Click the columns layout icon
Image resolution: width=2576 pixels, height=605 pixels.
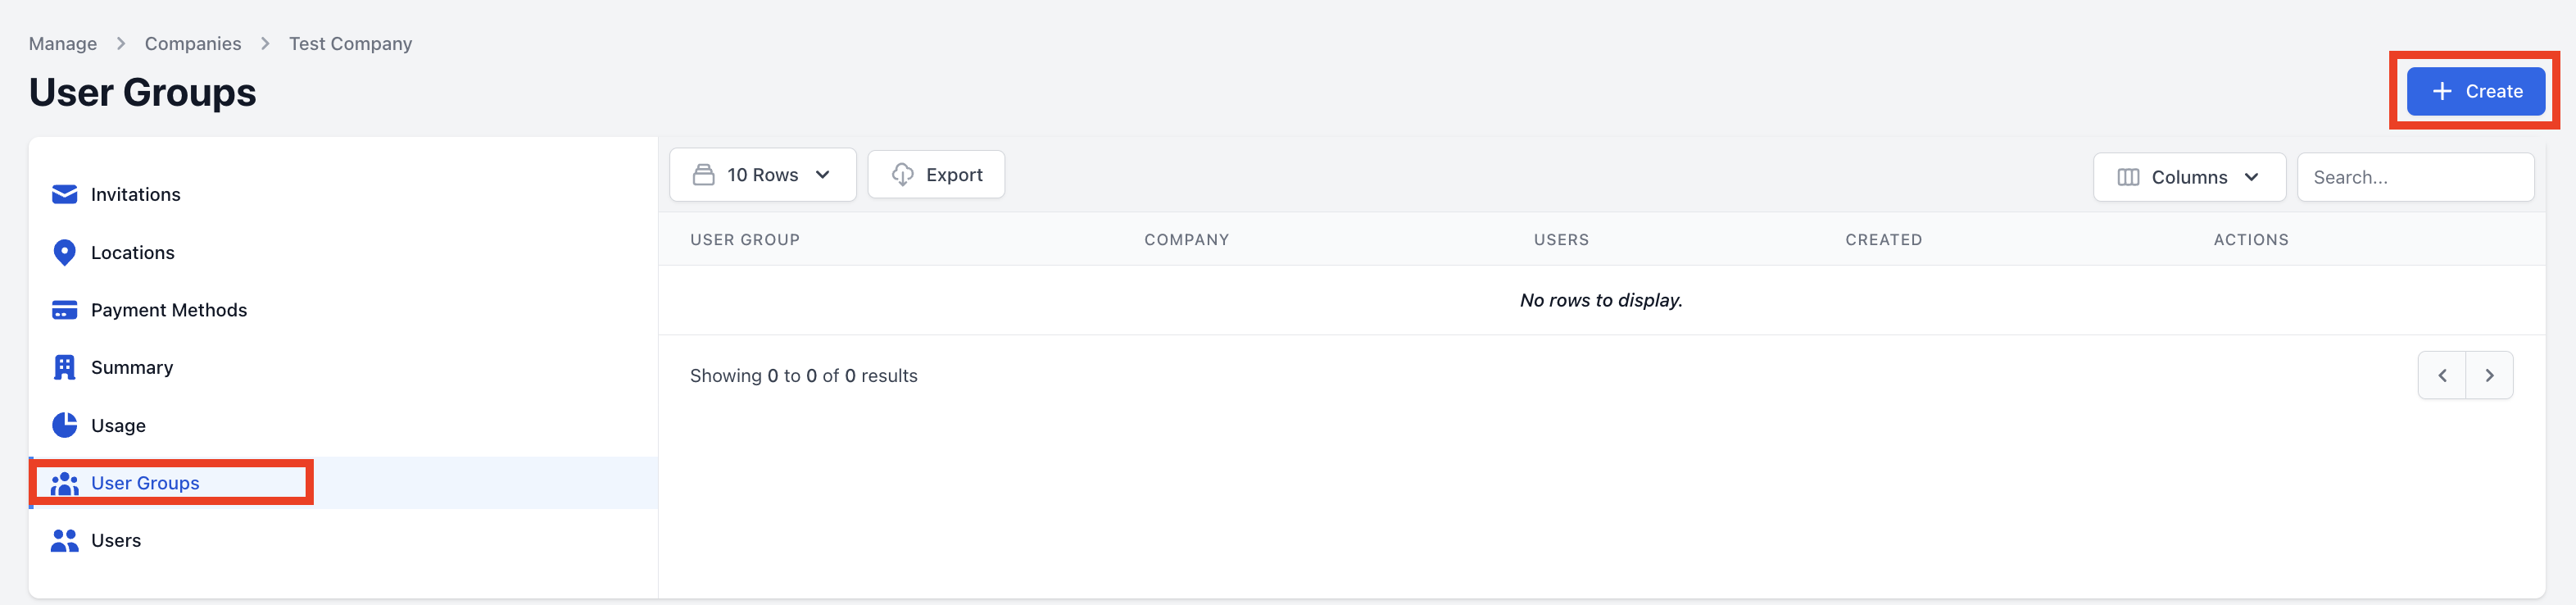pos(2128,177)
